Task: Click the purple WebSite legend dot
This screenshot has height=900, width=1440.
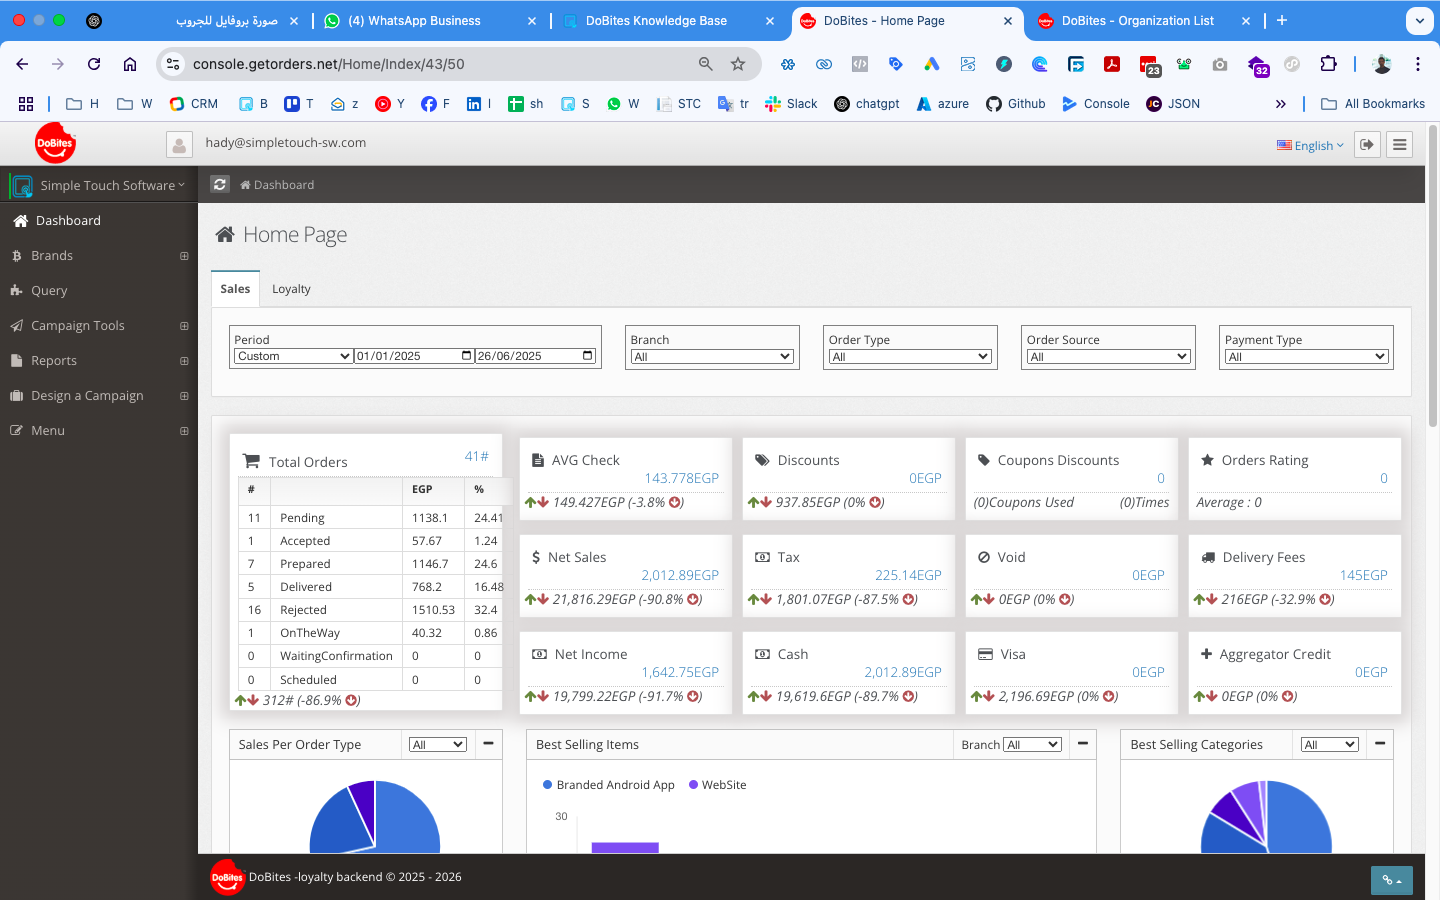Action: [x=693, y=785]
